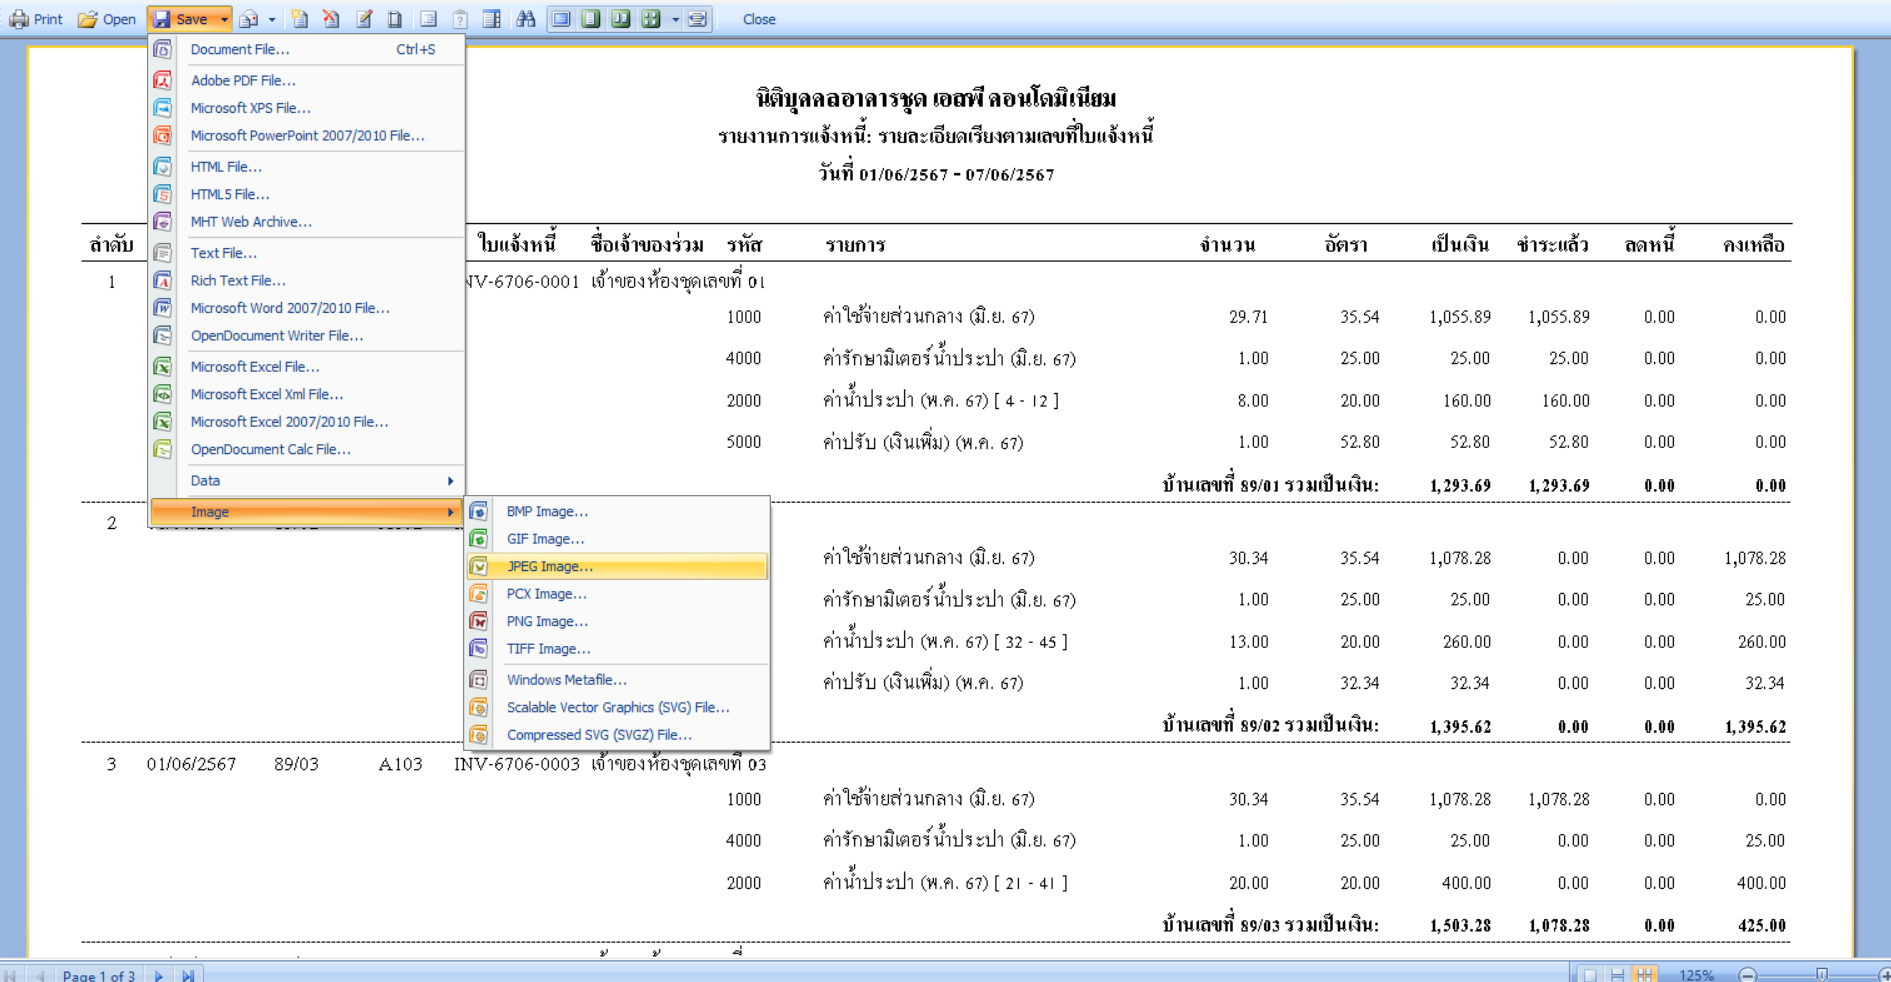Viewport: 1891px width, 982px height.
Task: Adjust the zoom slider in status bar
Action: [1821, 974]
